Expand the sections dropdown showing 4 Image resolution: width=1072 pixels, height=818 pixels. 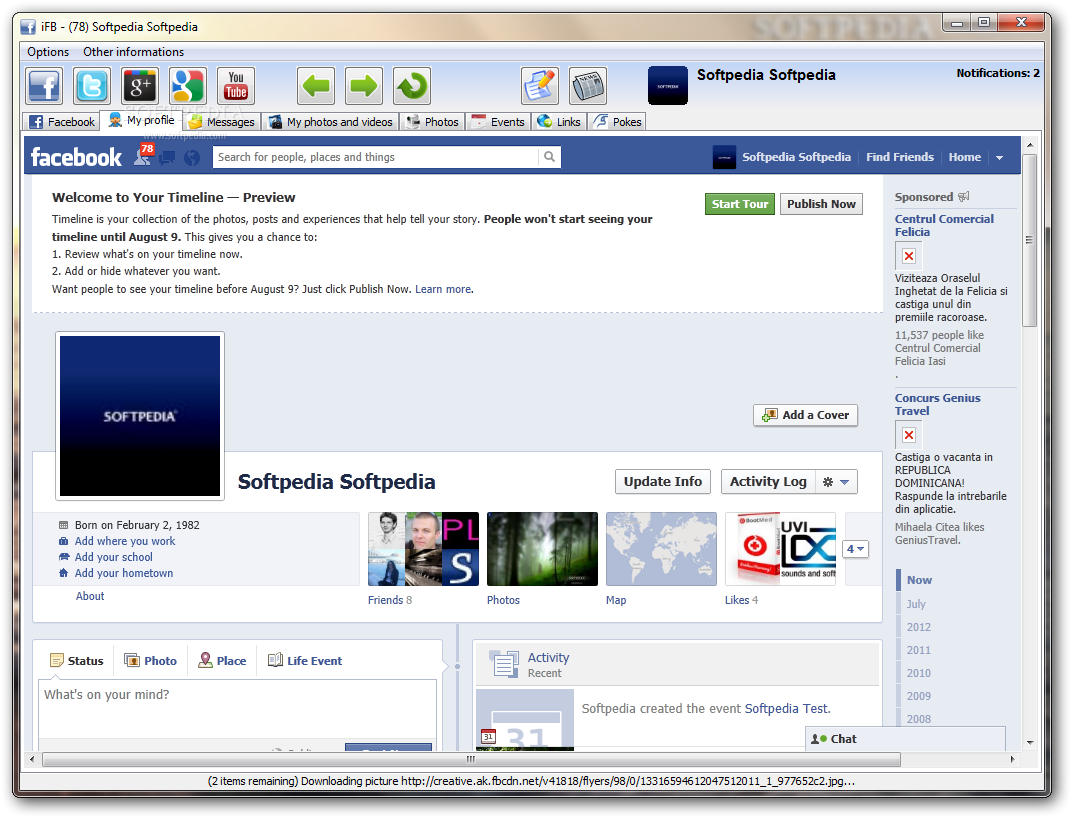pos(855,549)
